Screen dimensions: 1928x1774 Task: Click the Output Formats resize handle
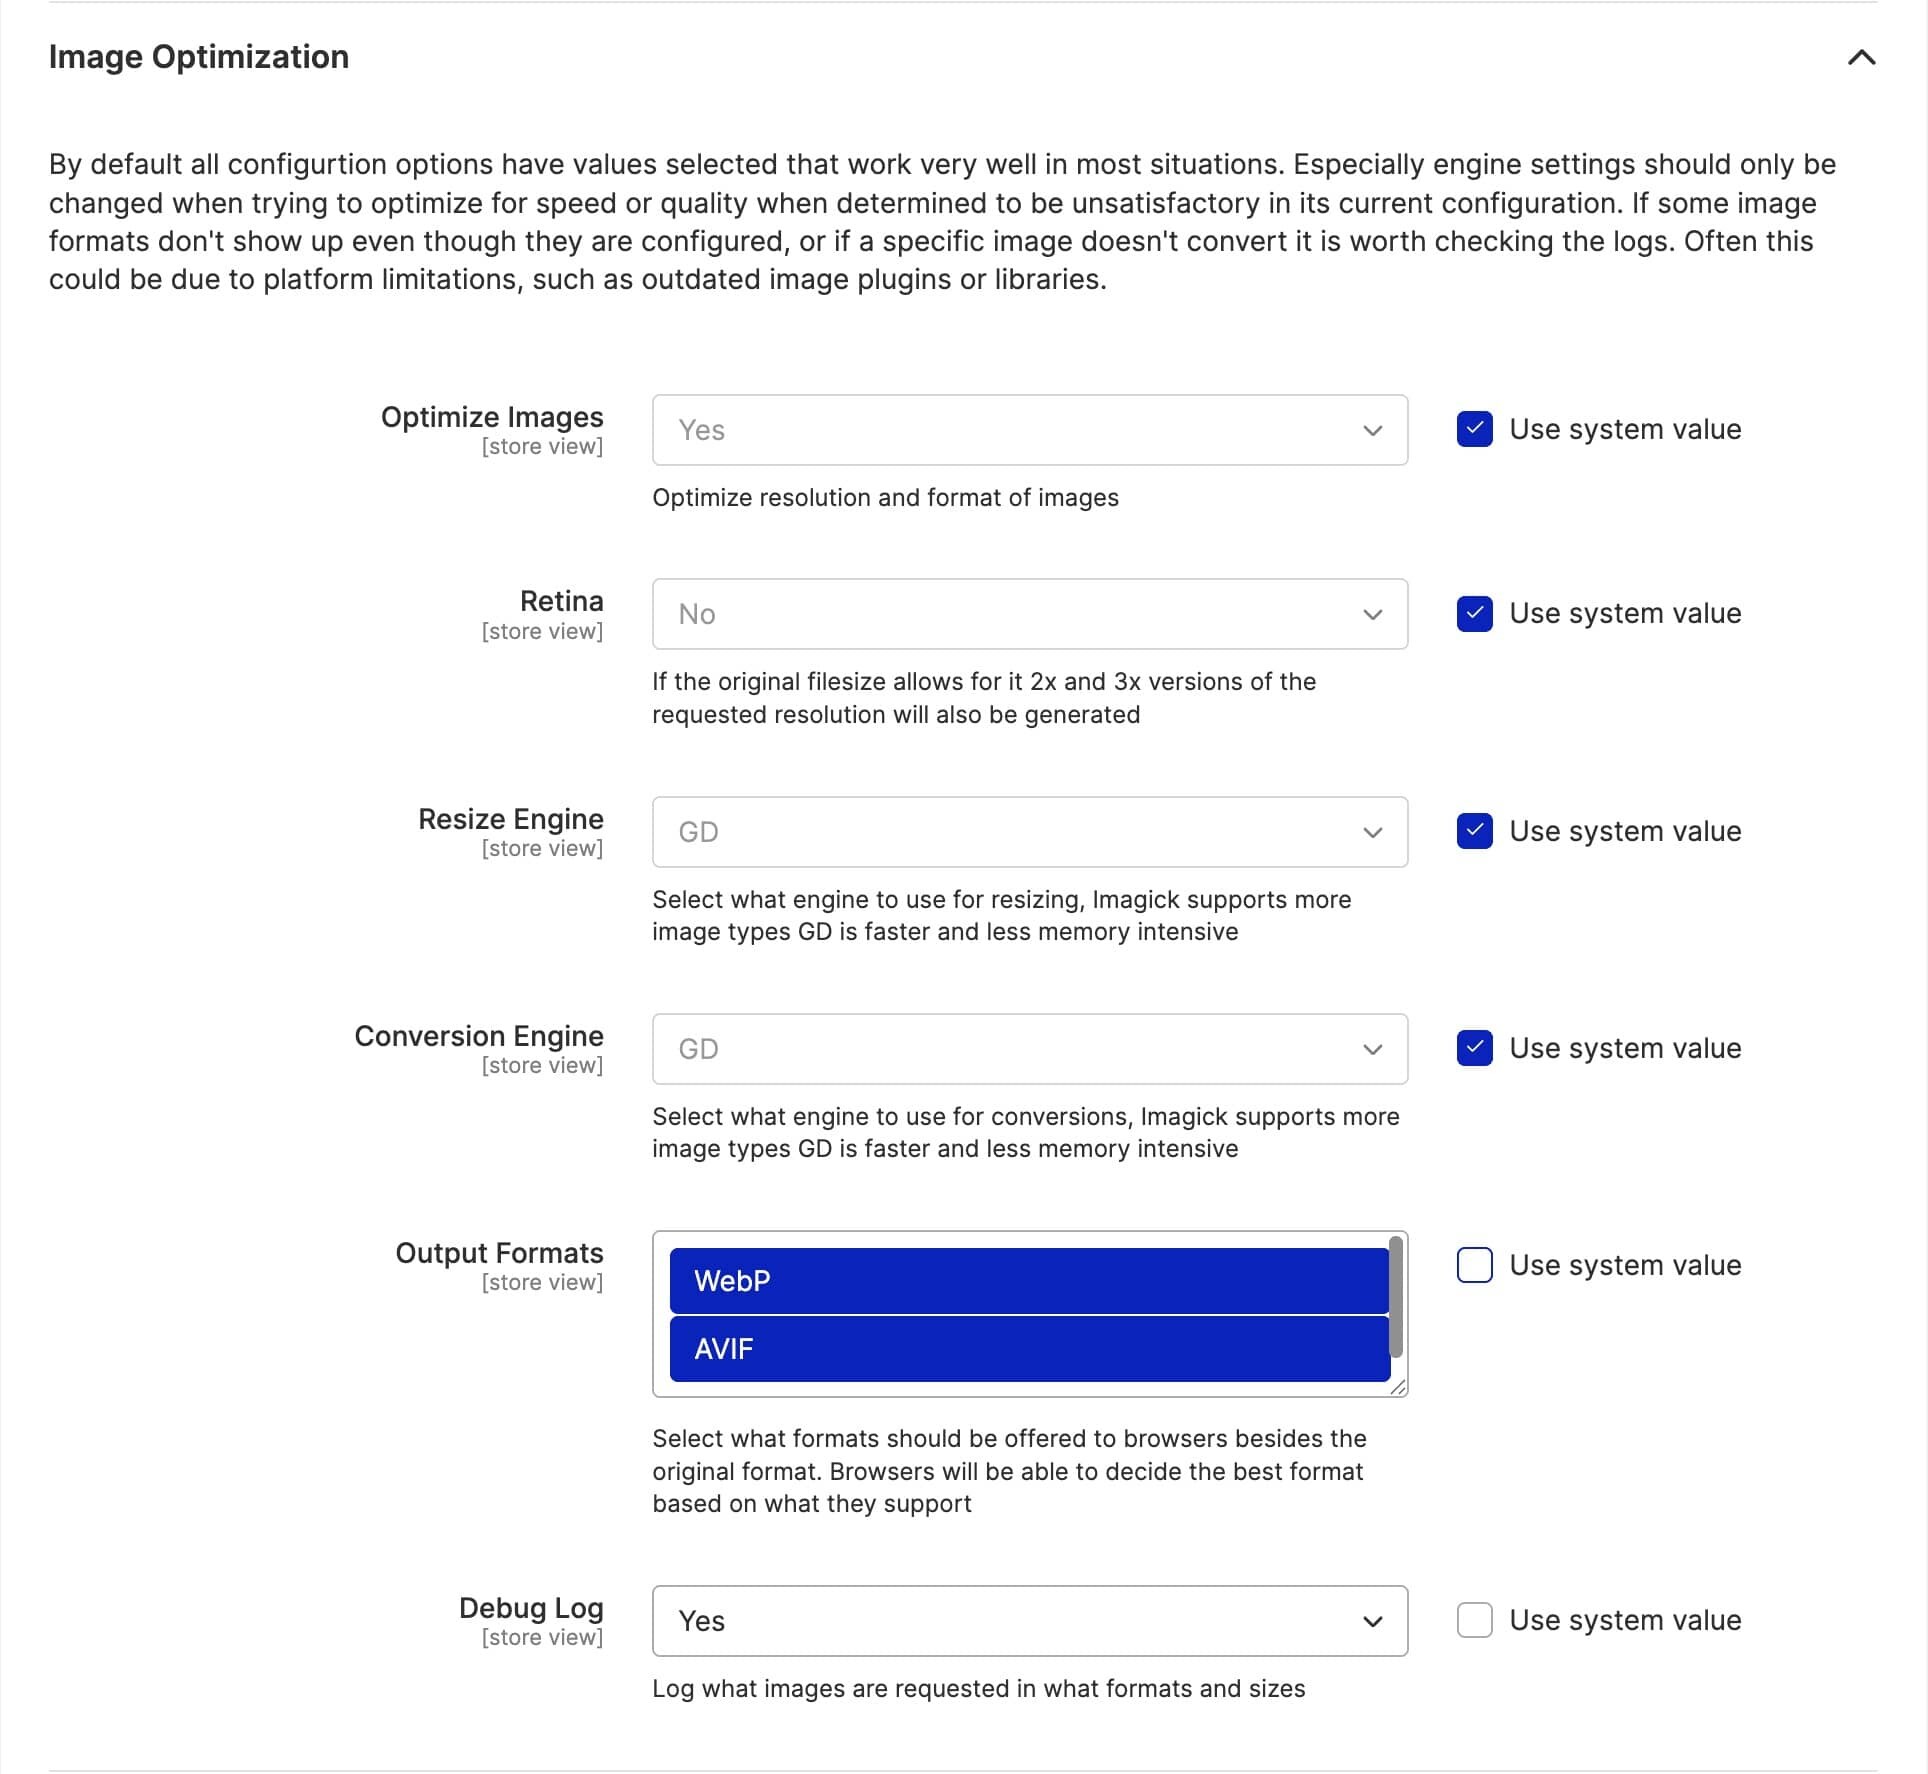click(1398, 1387)
